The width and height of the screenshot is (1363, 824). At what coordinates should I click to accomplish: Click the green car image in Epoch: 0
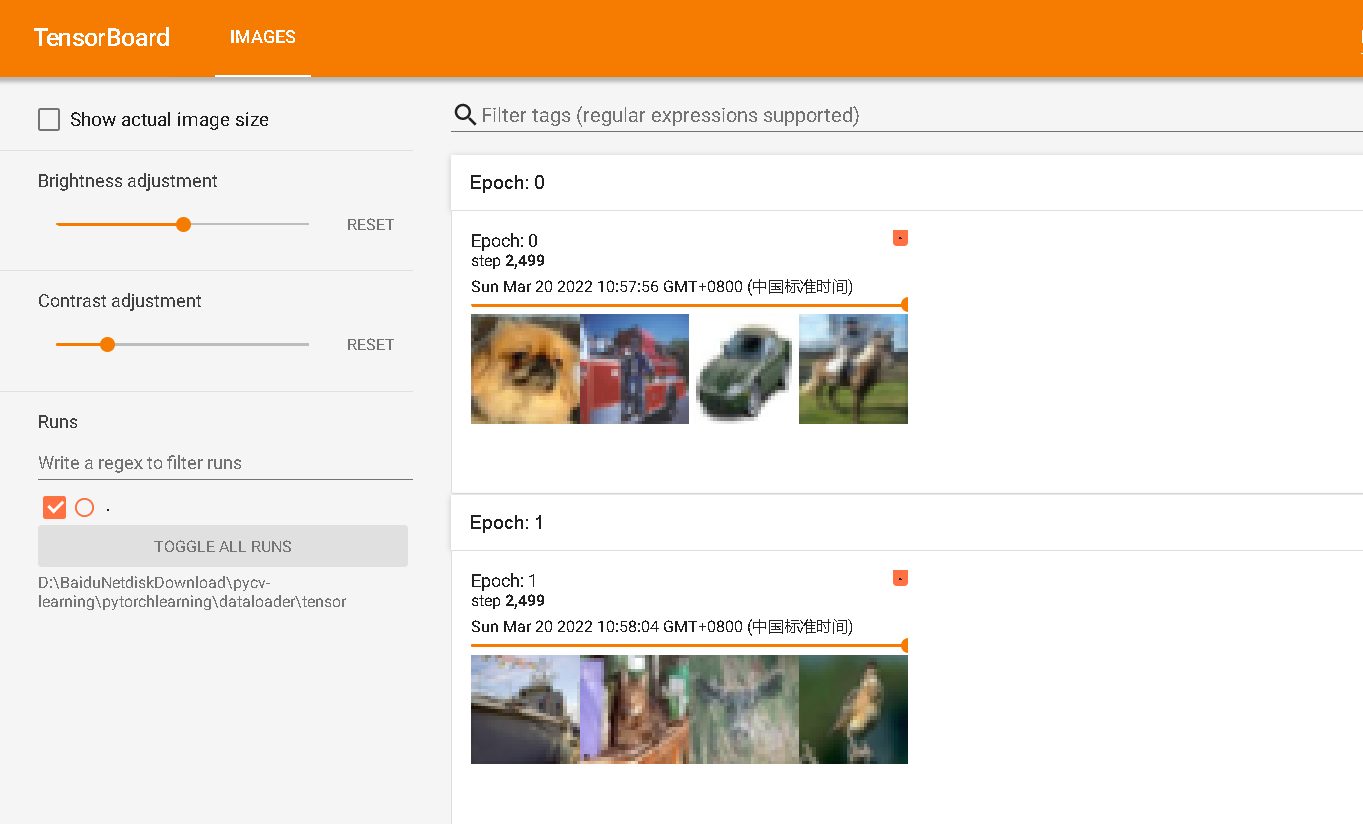click(x=744, y=370)
